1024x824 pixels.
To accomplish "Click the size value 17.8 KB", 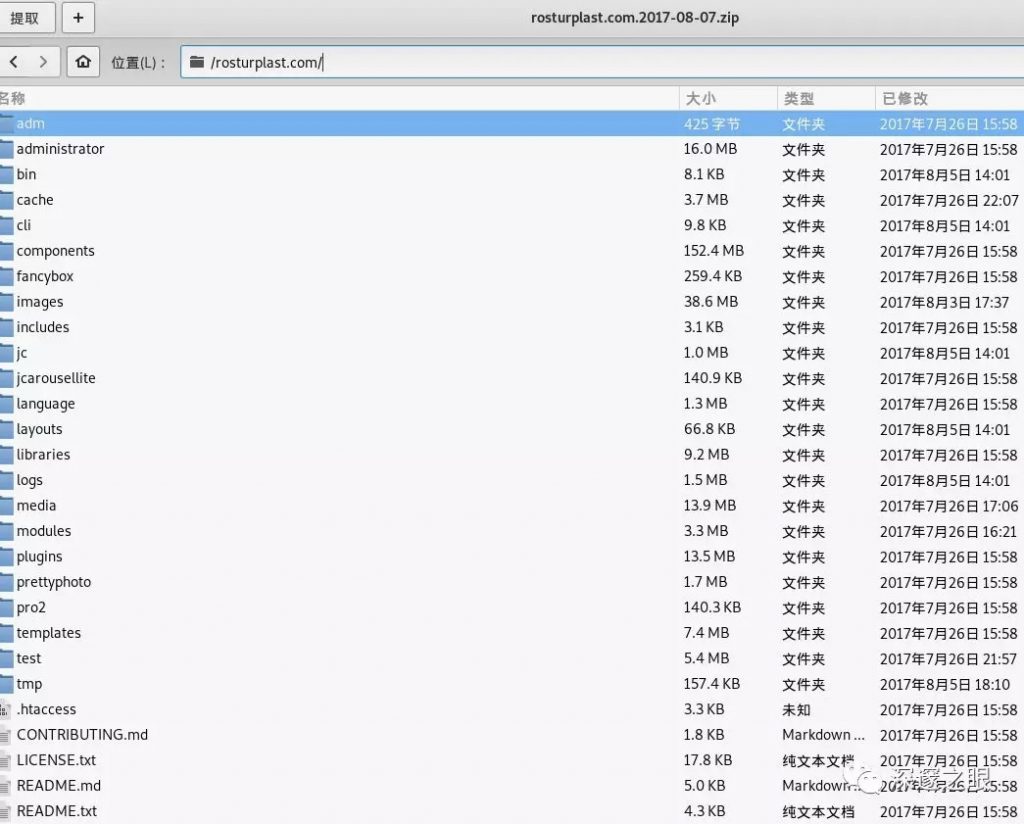I will coord(708,760).
